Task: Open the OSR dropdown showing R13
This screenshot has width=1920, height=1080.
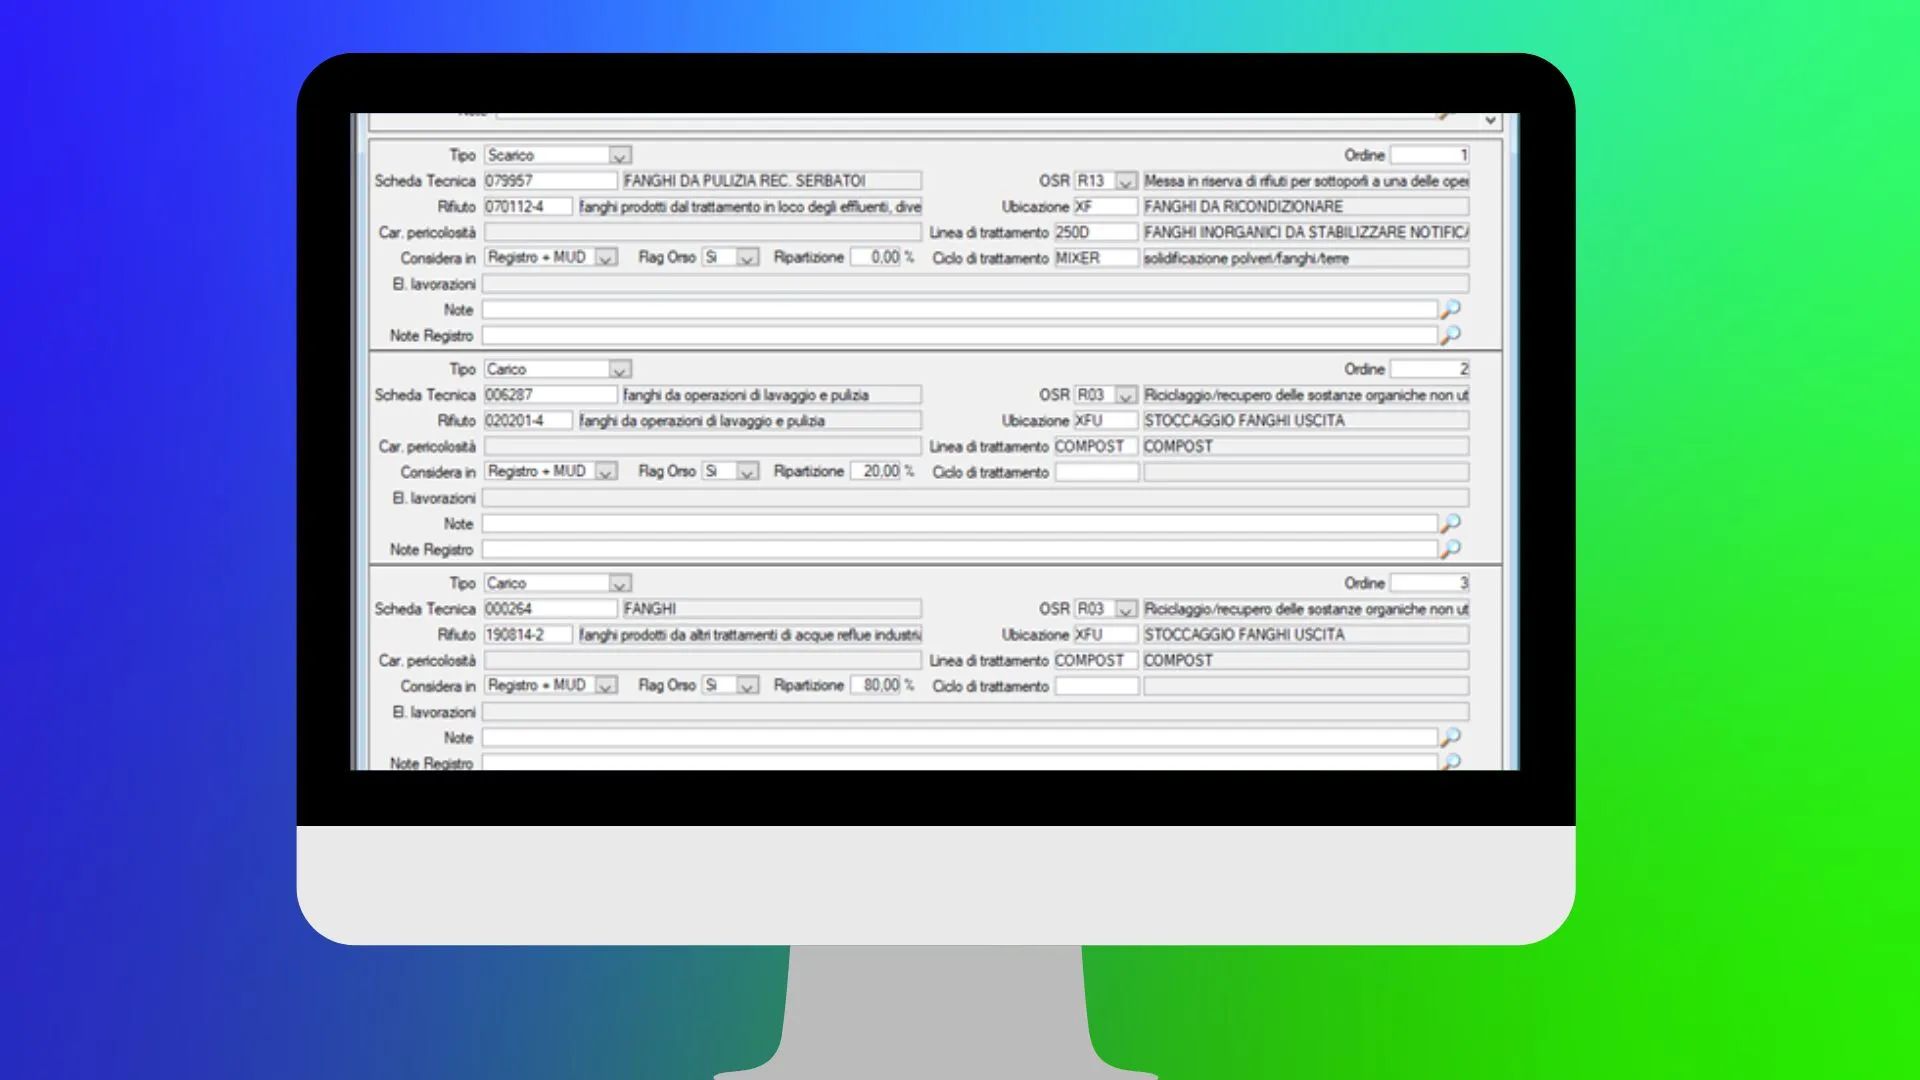Action: point(1126,182)
